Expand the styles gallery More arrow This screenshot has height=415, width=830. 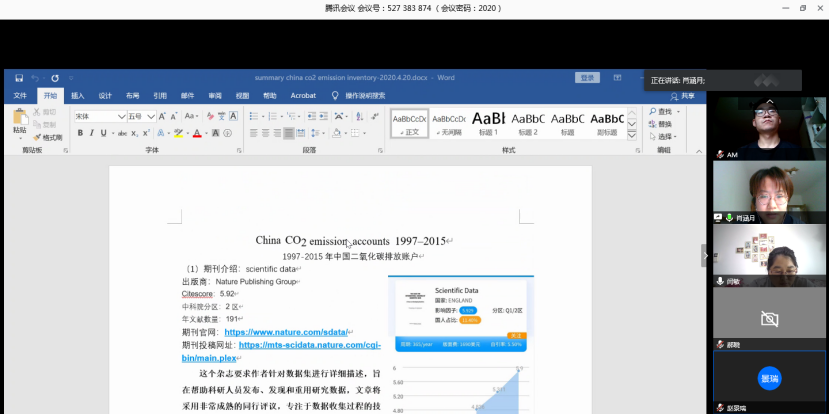pos(631,136)
